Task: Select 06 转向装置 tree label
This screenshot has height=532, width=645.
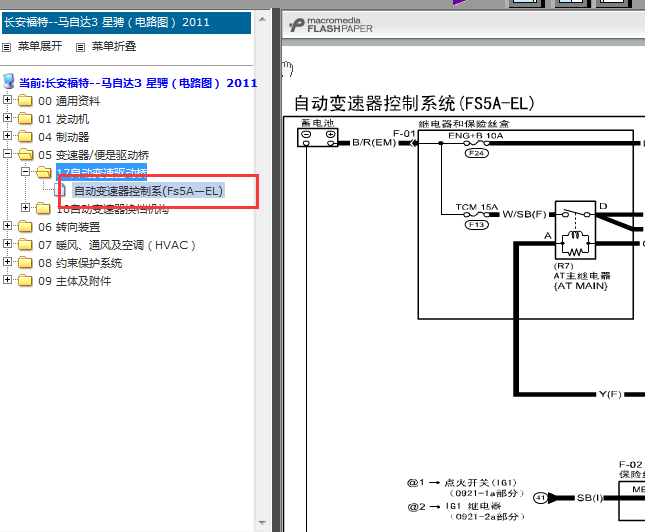Action: (69, 227)
